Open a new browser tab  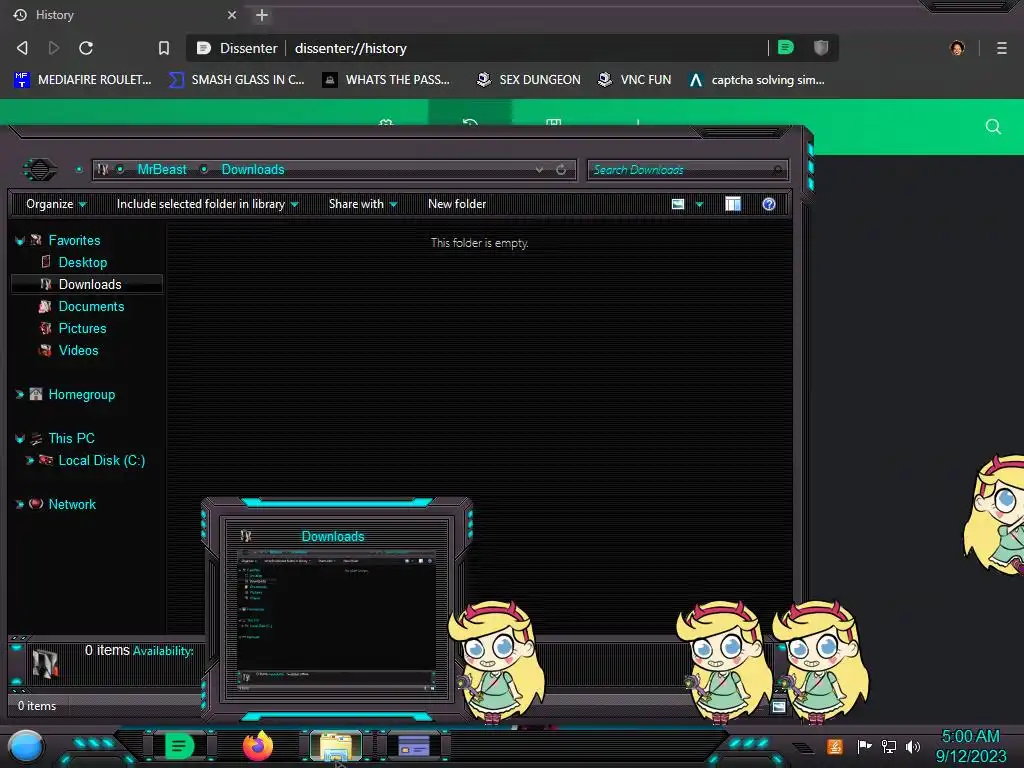tap(262, 14)
